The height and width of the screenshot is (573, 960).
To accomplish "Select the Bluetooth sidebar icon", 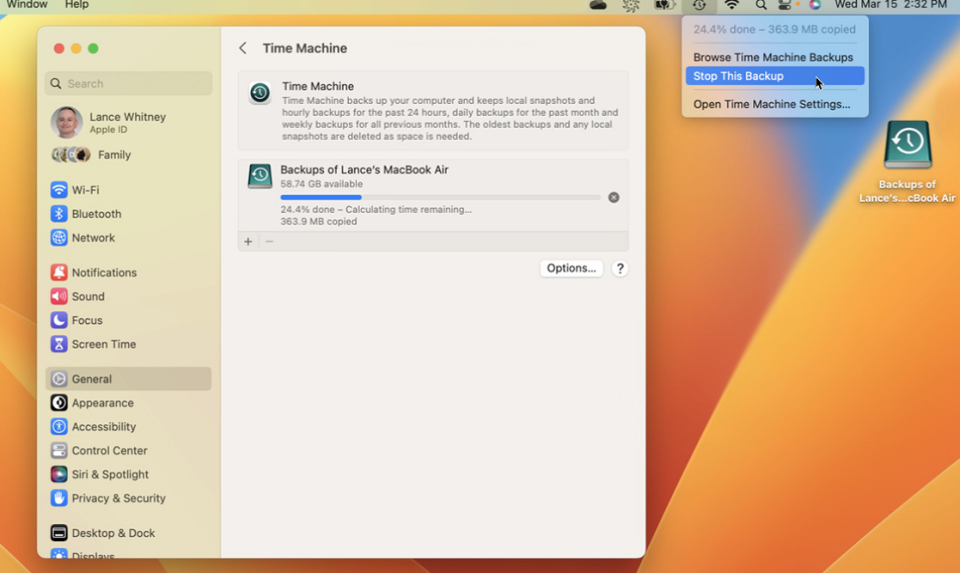I will pyautogui.click(x=59, y=214).
